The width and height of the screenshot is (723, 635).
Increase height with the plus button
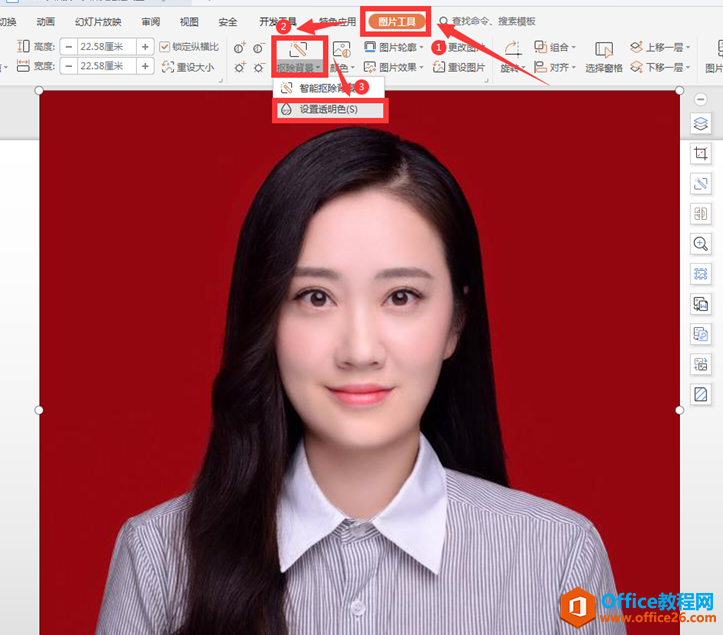tap(145, 46)
